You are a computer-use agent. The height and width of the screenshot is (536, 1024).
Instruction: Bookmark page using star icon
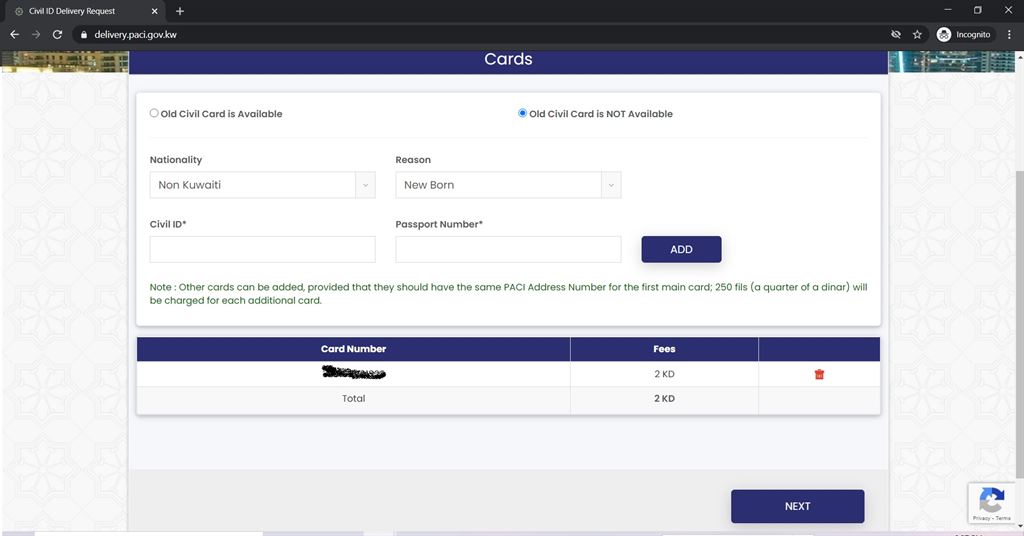tap(917, 34)
